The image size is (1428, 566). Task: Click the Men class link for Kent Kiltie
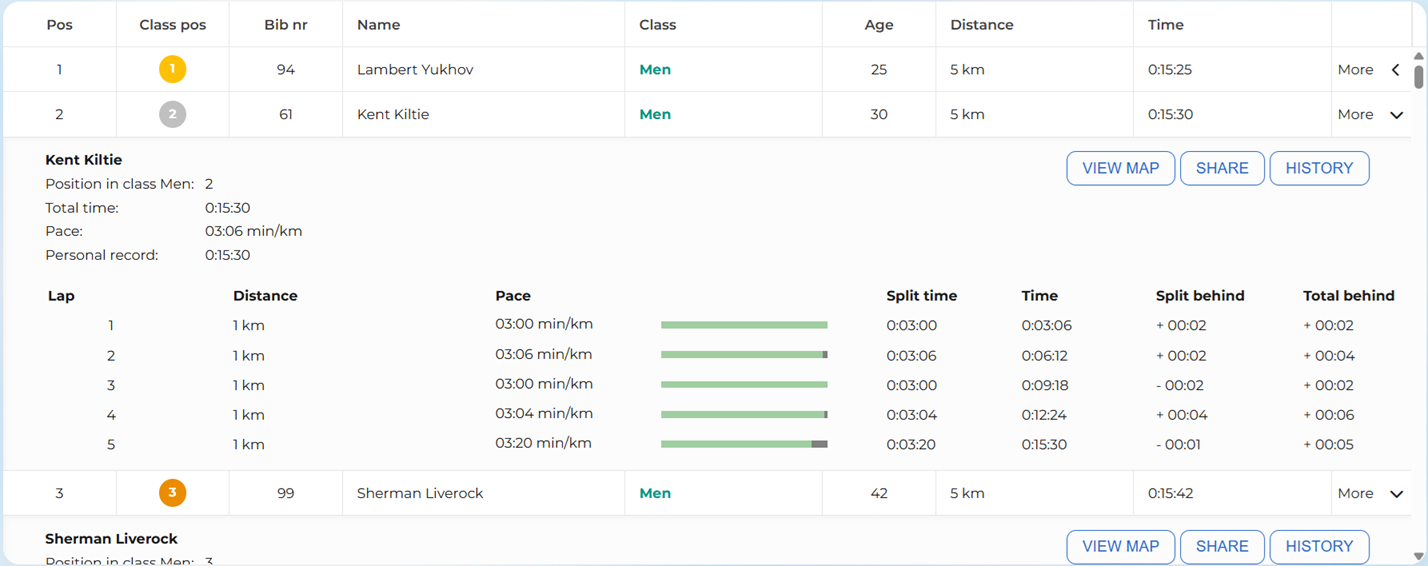(655, 115)
